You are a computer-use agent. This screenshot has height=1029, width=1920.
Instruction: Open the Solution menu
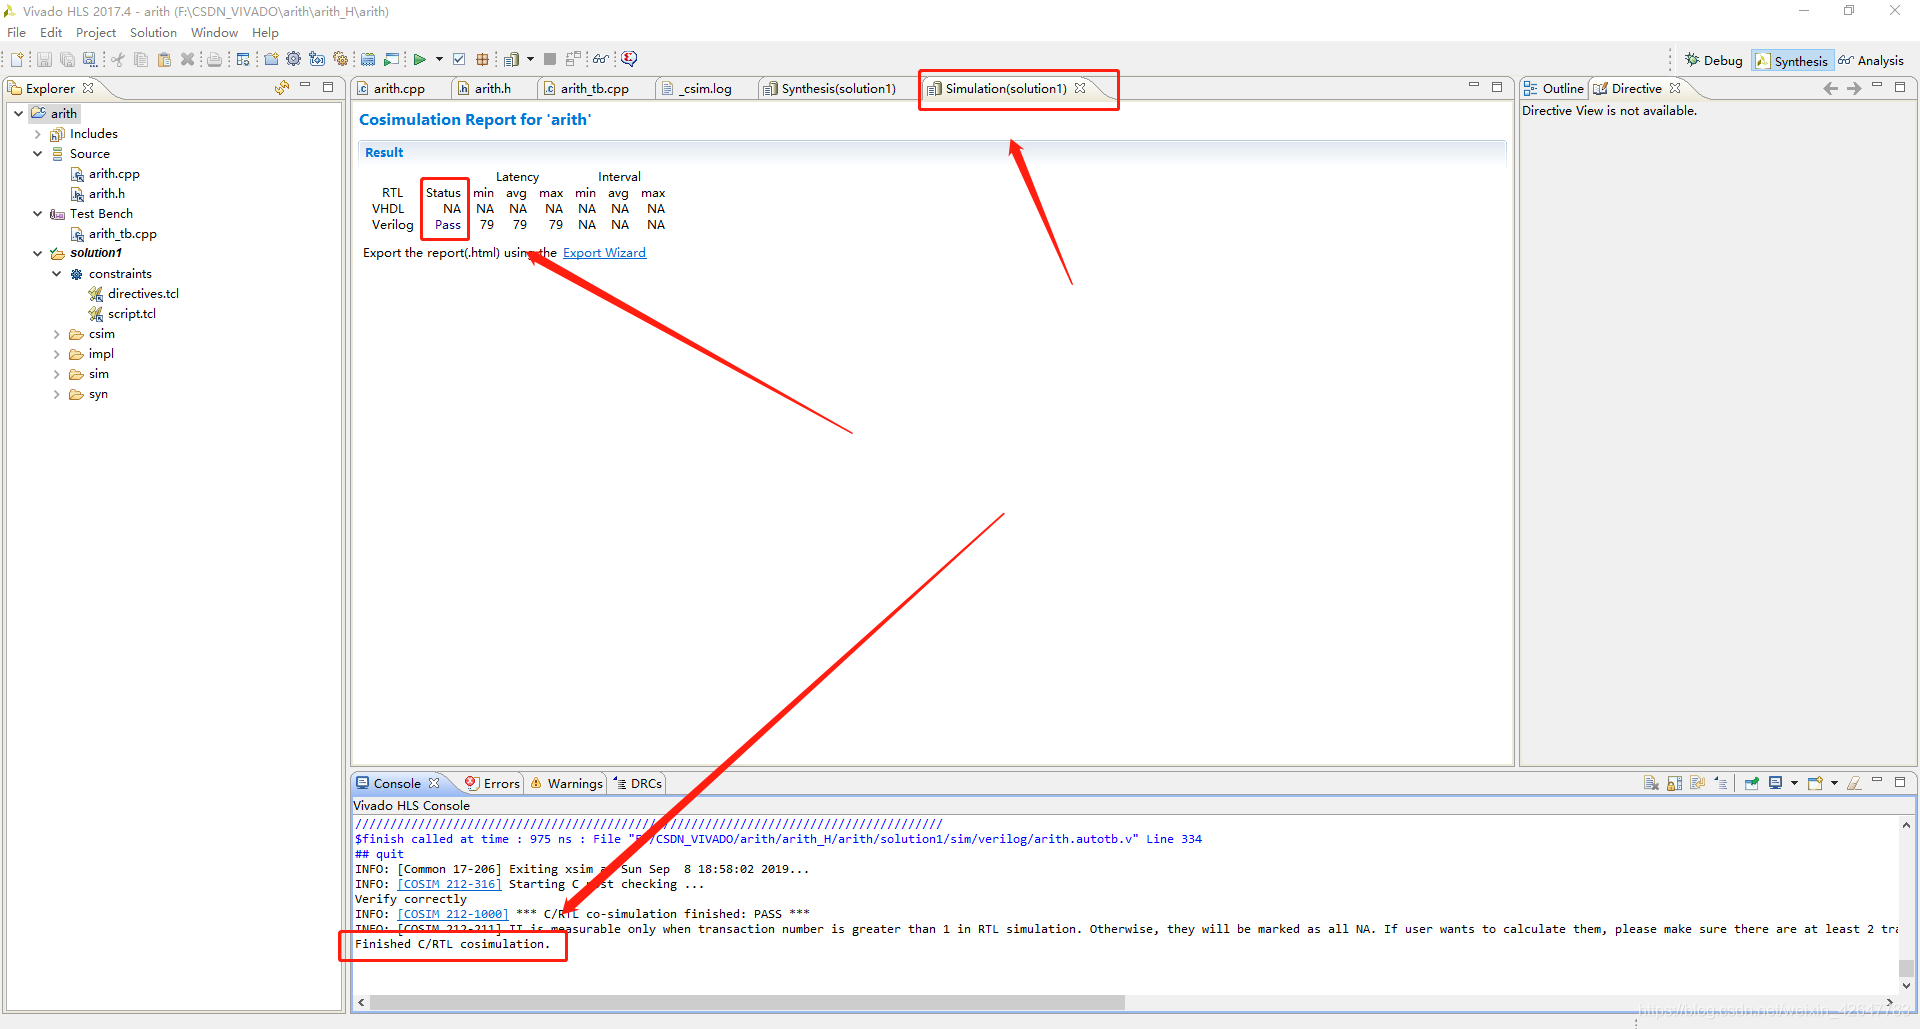153,33
